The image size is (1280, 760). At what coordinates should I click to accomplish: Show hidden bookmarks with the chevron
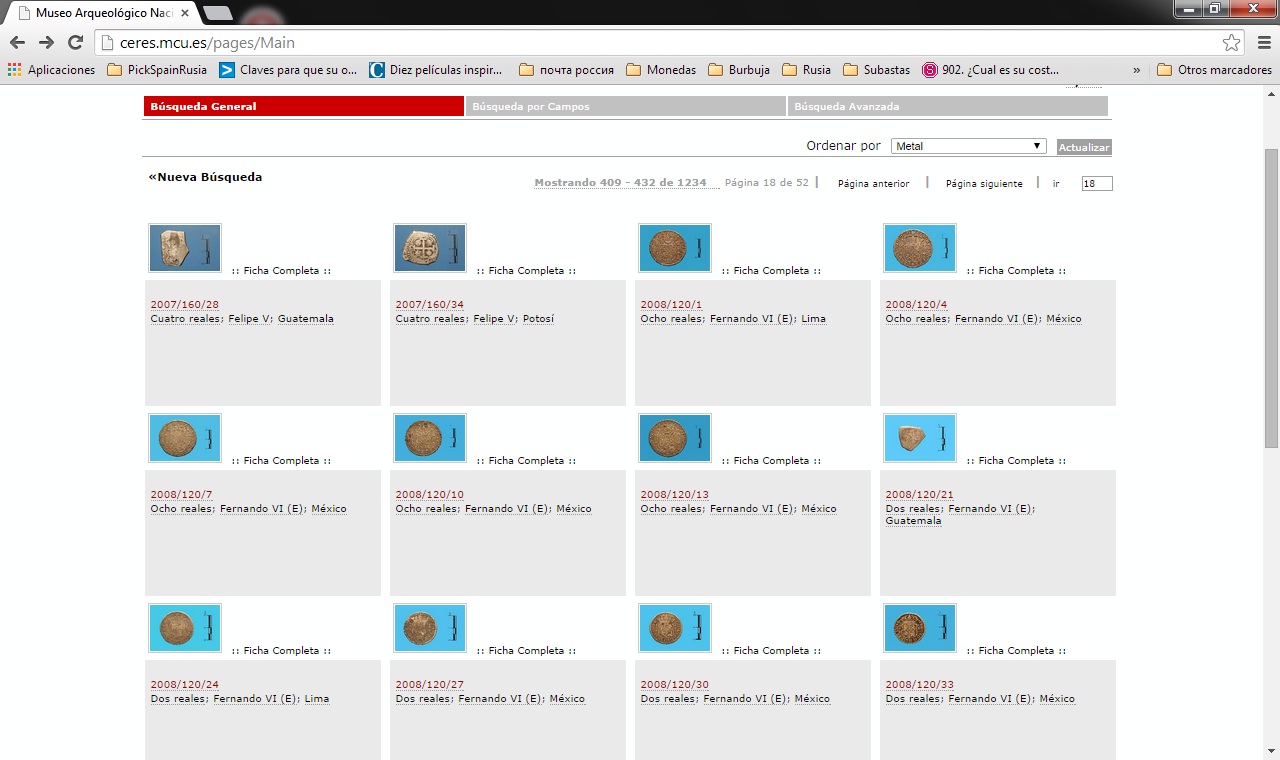pos(1137,70)
